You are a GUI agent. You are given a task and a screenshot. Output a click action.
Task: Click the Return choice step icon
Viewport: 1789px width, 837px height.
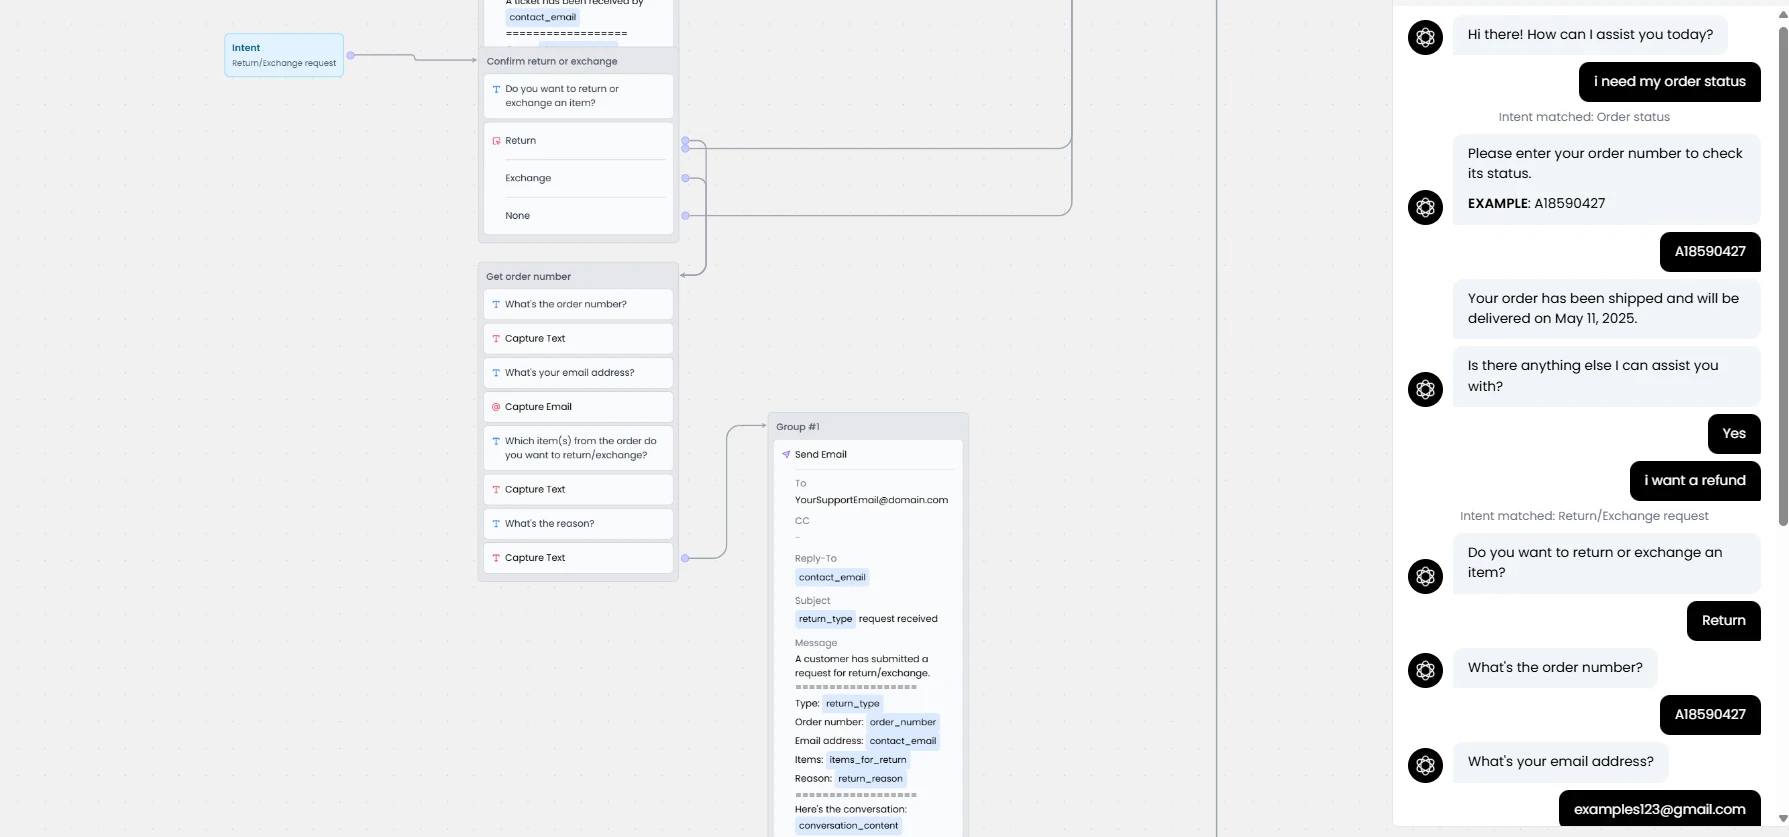[x=496, y=141]
